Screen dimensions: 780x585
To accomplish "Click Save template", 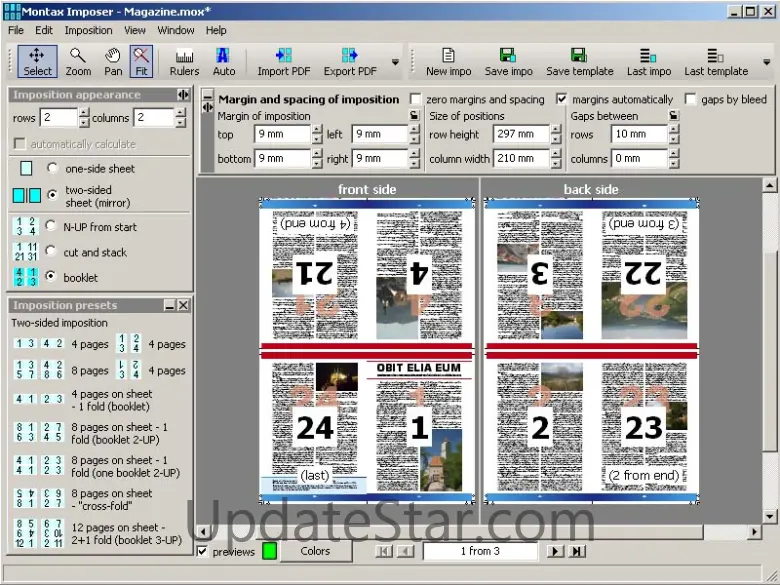I will pyautogui.click(x=580, y=62).
